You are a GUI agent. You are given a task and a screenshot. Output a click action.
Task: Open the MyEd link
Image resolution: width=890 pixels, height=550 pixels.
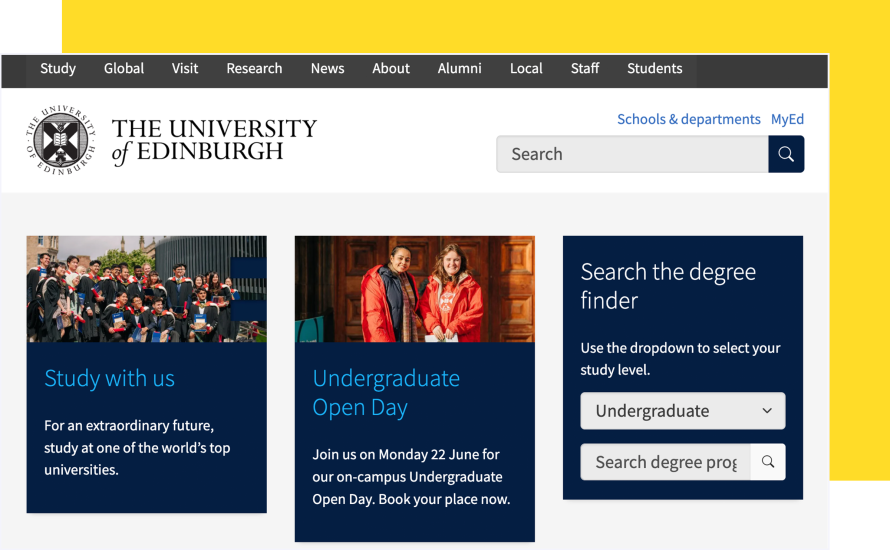point(787,119)
